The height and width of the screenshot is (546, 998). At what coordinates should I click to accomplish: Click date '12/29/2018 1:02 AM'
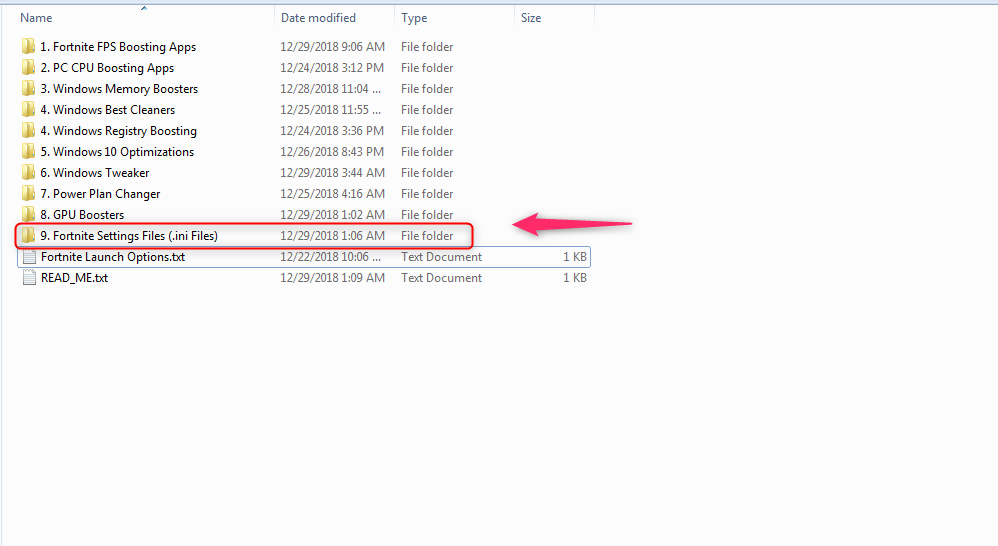[333, 214]
